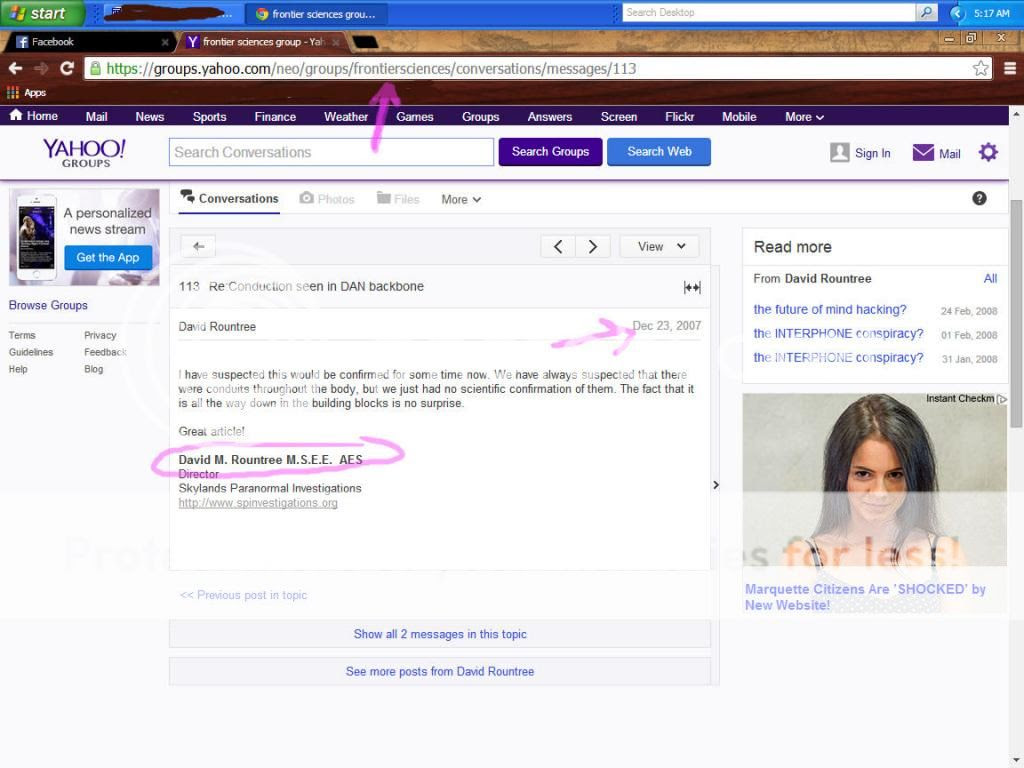Open Games in Yahoo navigation bar
The width and height of the screenshot is (1024, 768).
pos(415,117)
